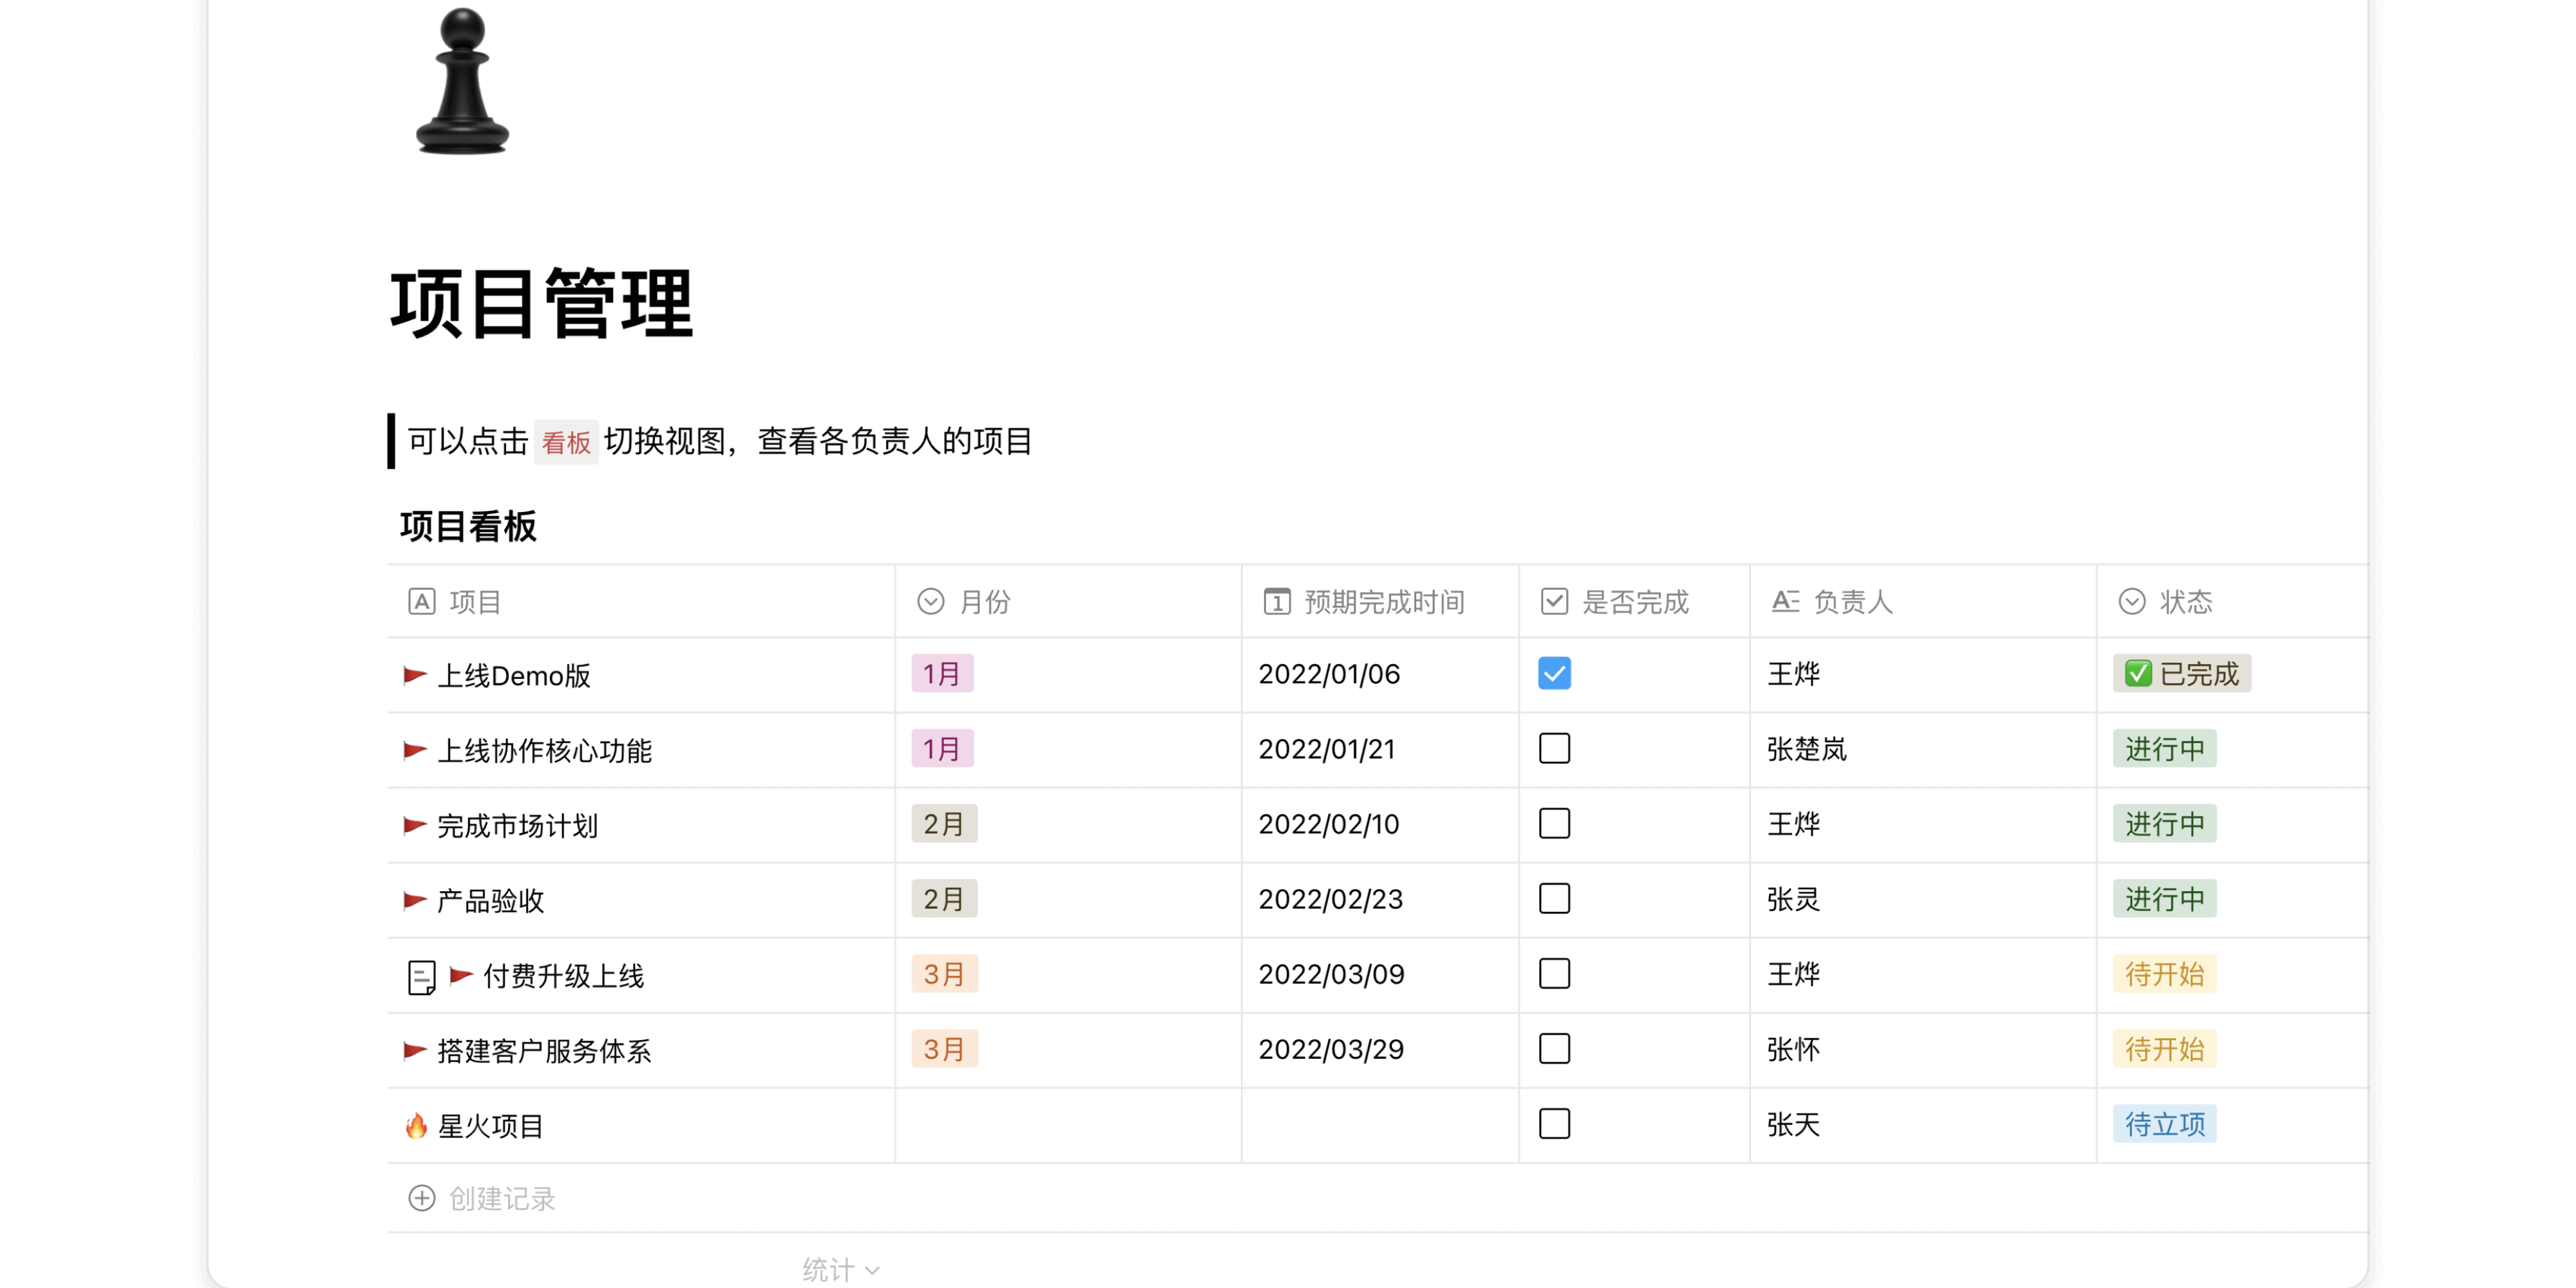Check the 星火项目 completion checkbox
2576x1288 pixels.
[x=1555, y=1124]
